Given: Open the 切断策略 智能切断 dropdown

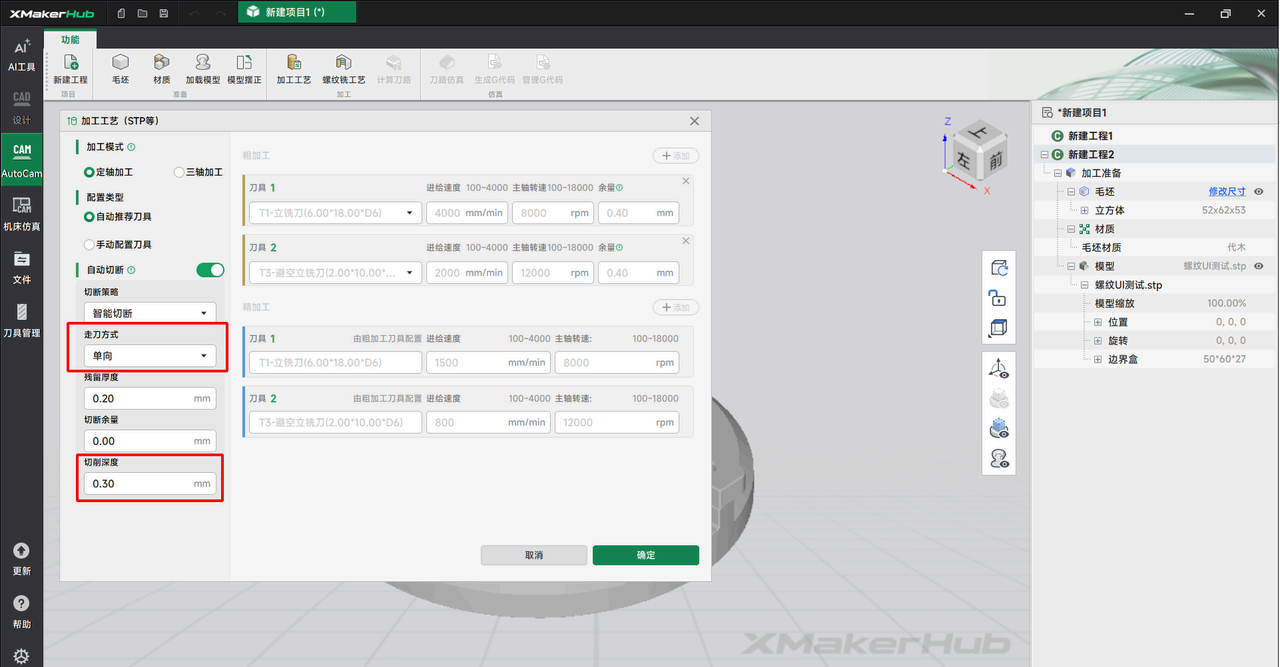Looking at the screenshot, I should pyautogui.click(x=150, y=313).
